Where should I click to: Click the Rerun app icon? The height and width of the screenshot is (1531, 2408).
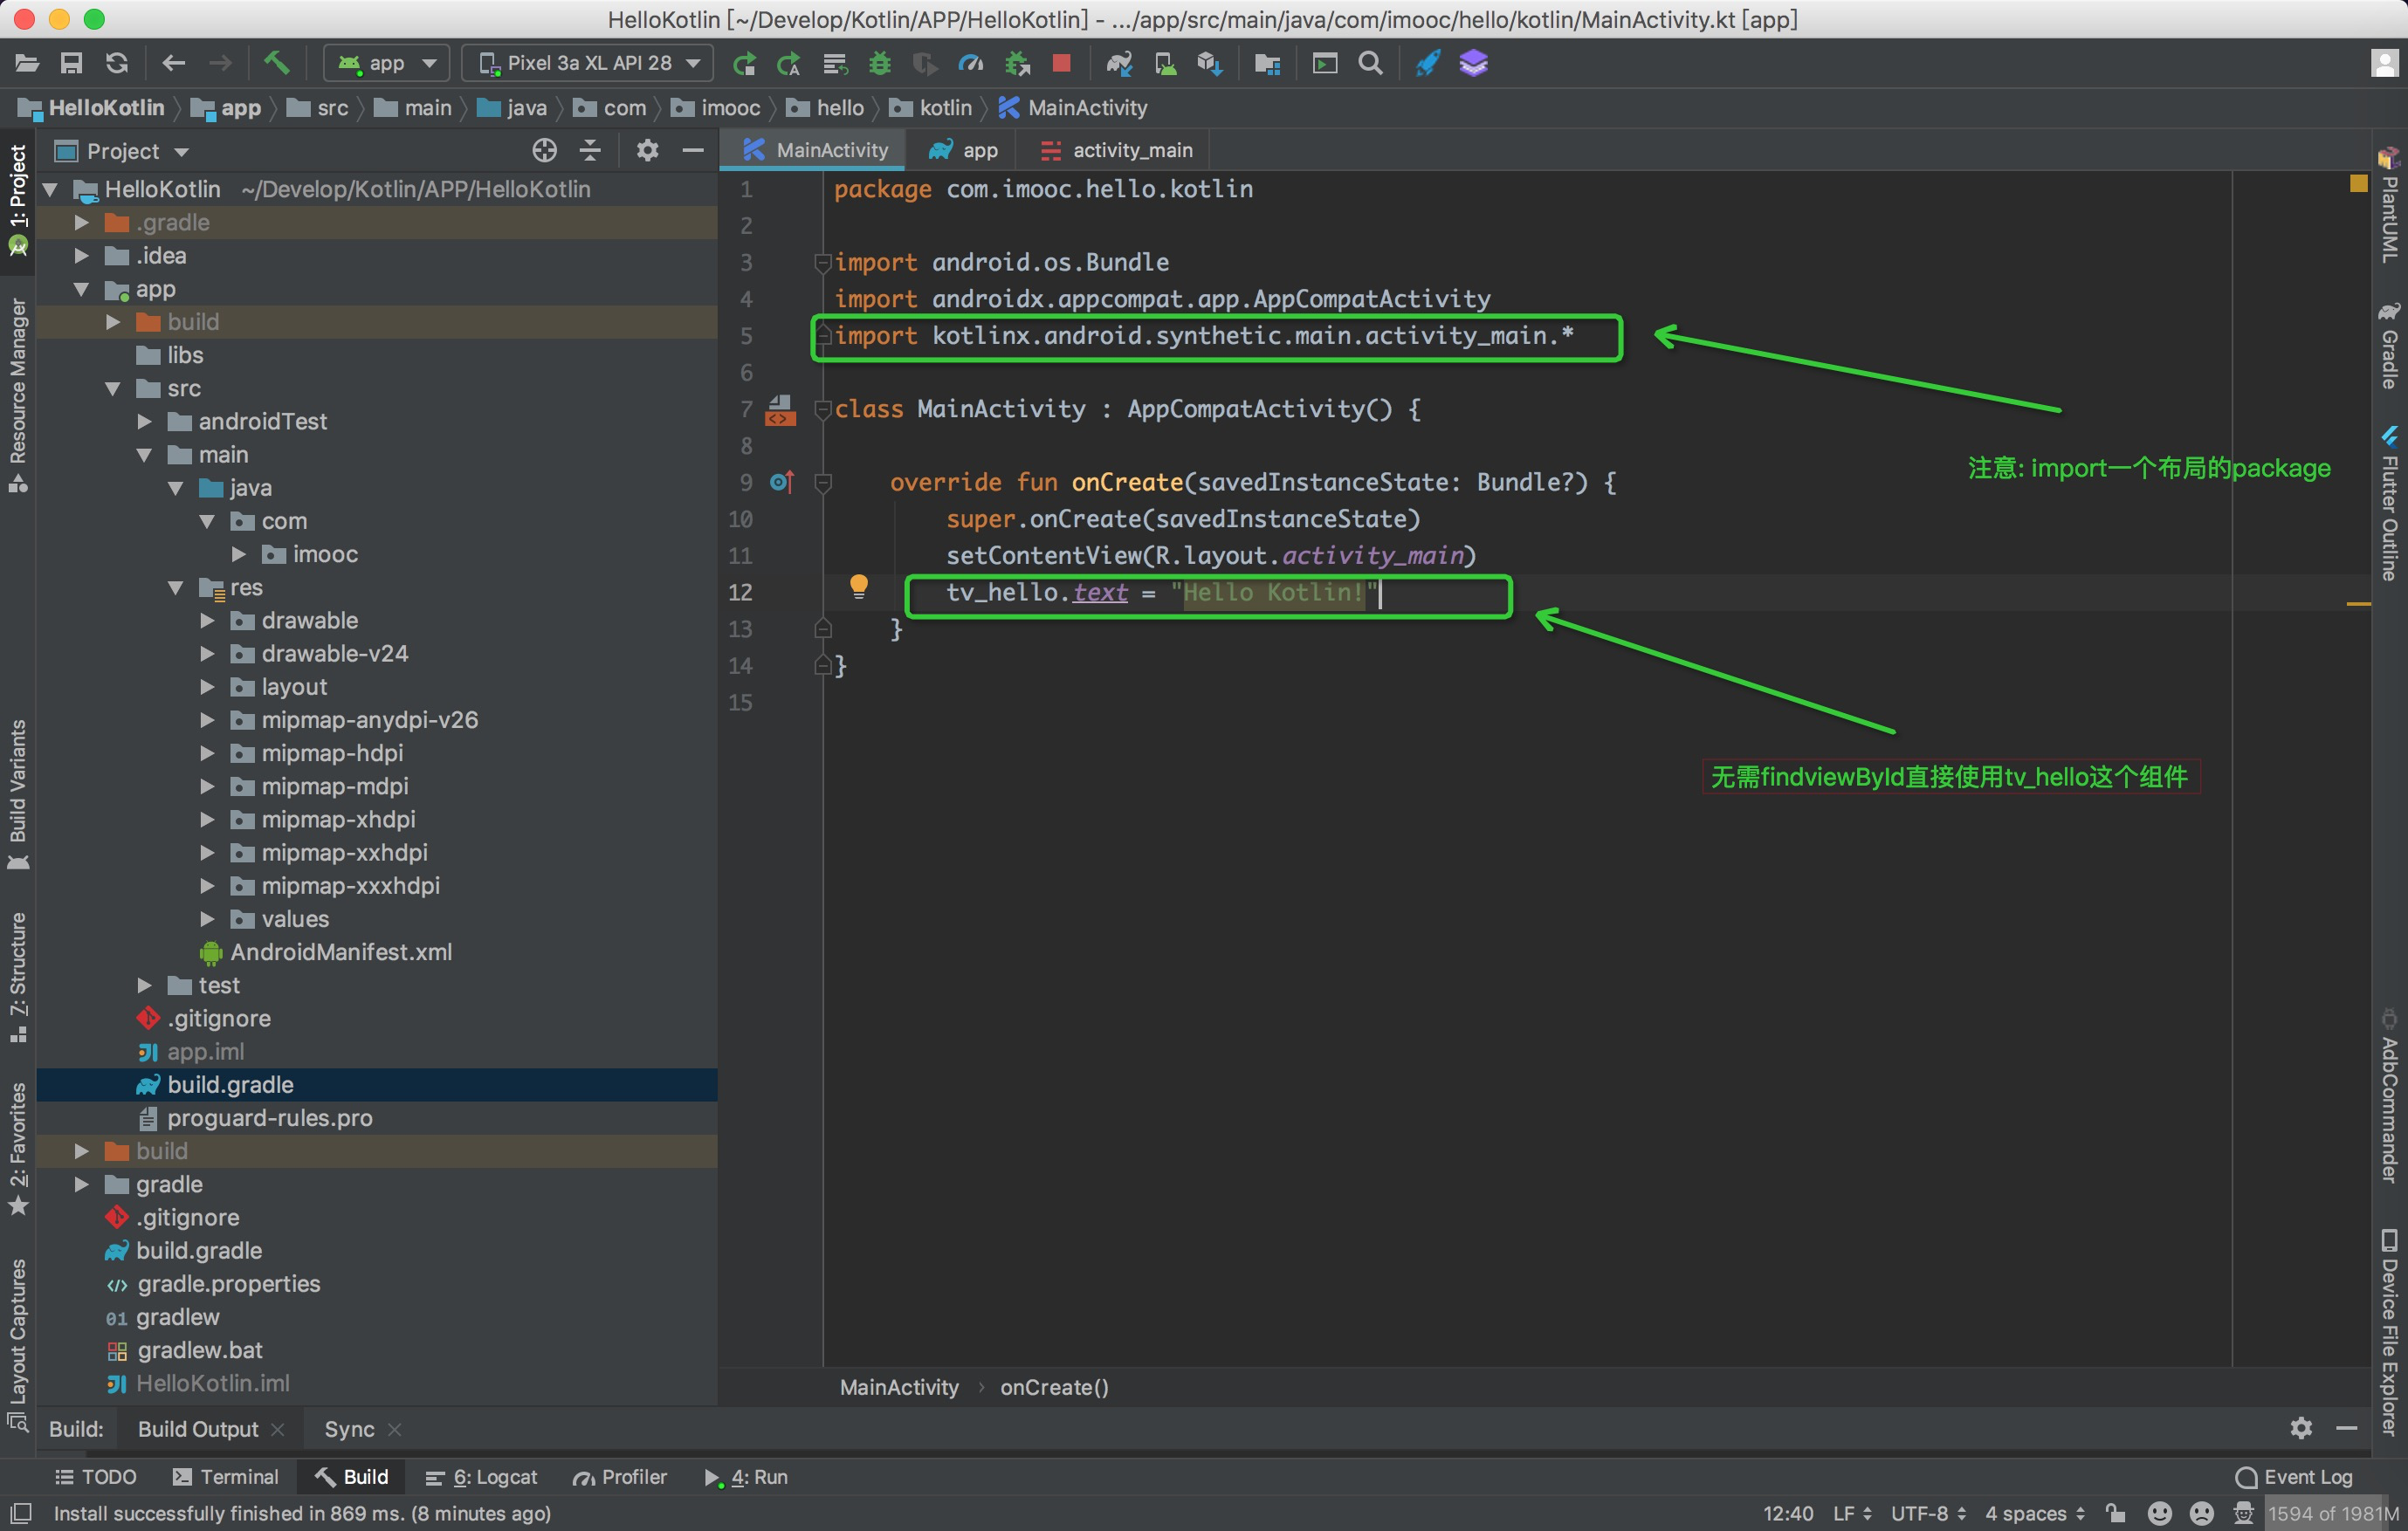pyautogui.click(x=744, y=64)
